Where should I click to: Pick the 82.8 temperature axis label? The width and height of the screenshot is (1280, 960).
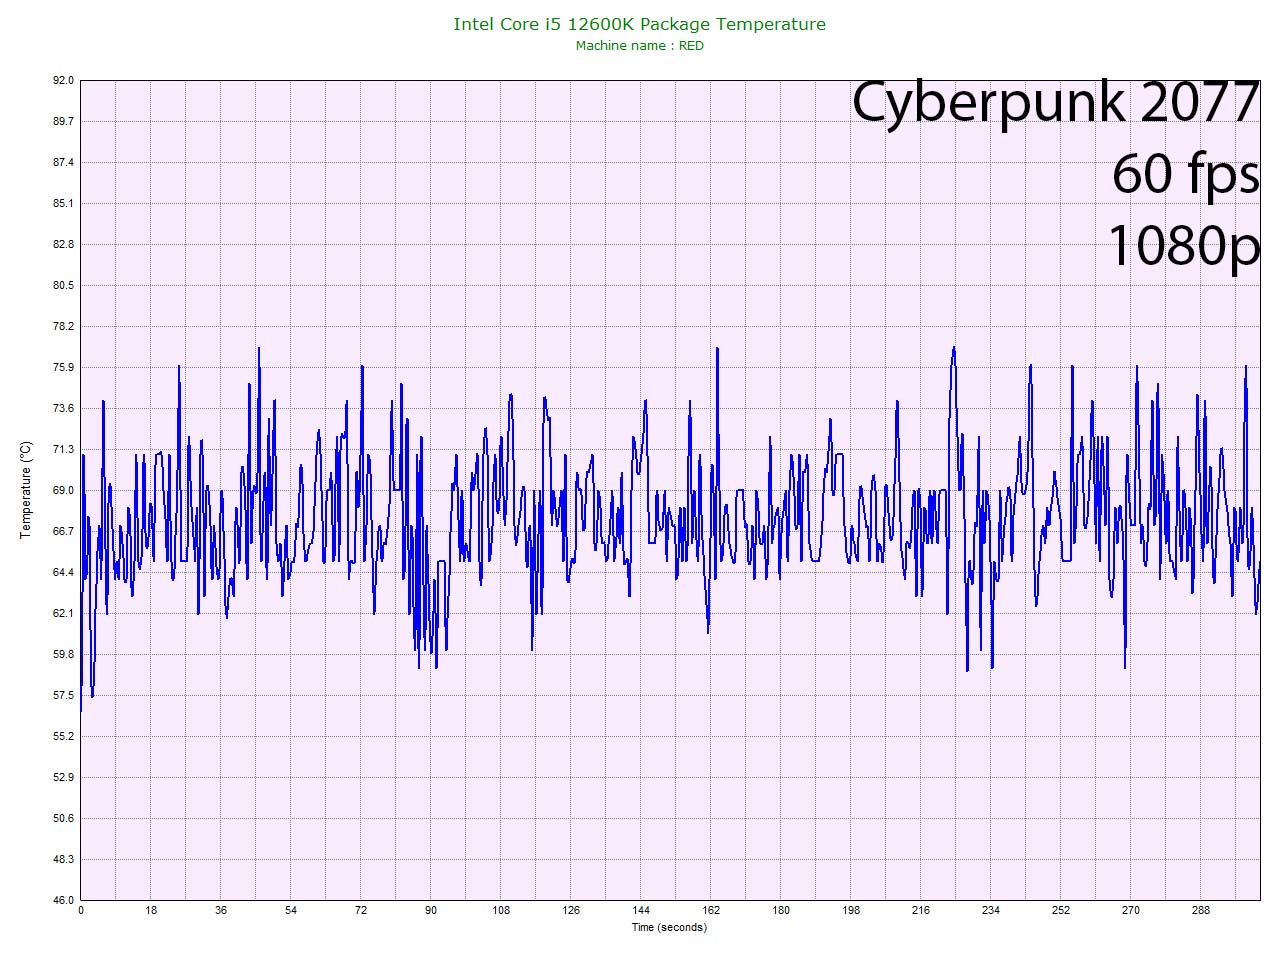pos(63,244)
